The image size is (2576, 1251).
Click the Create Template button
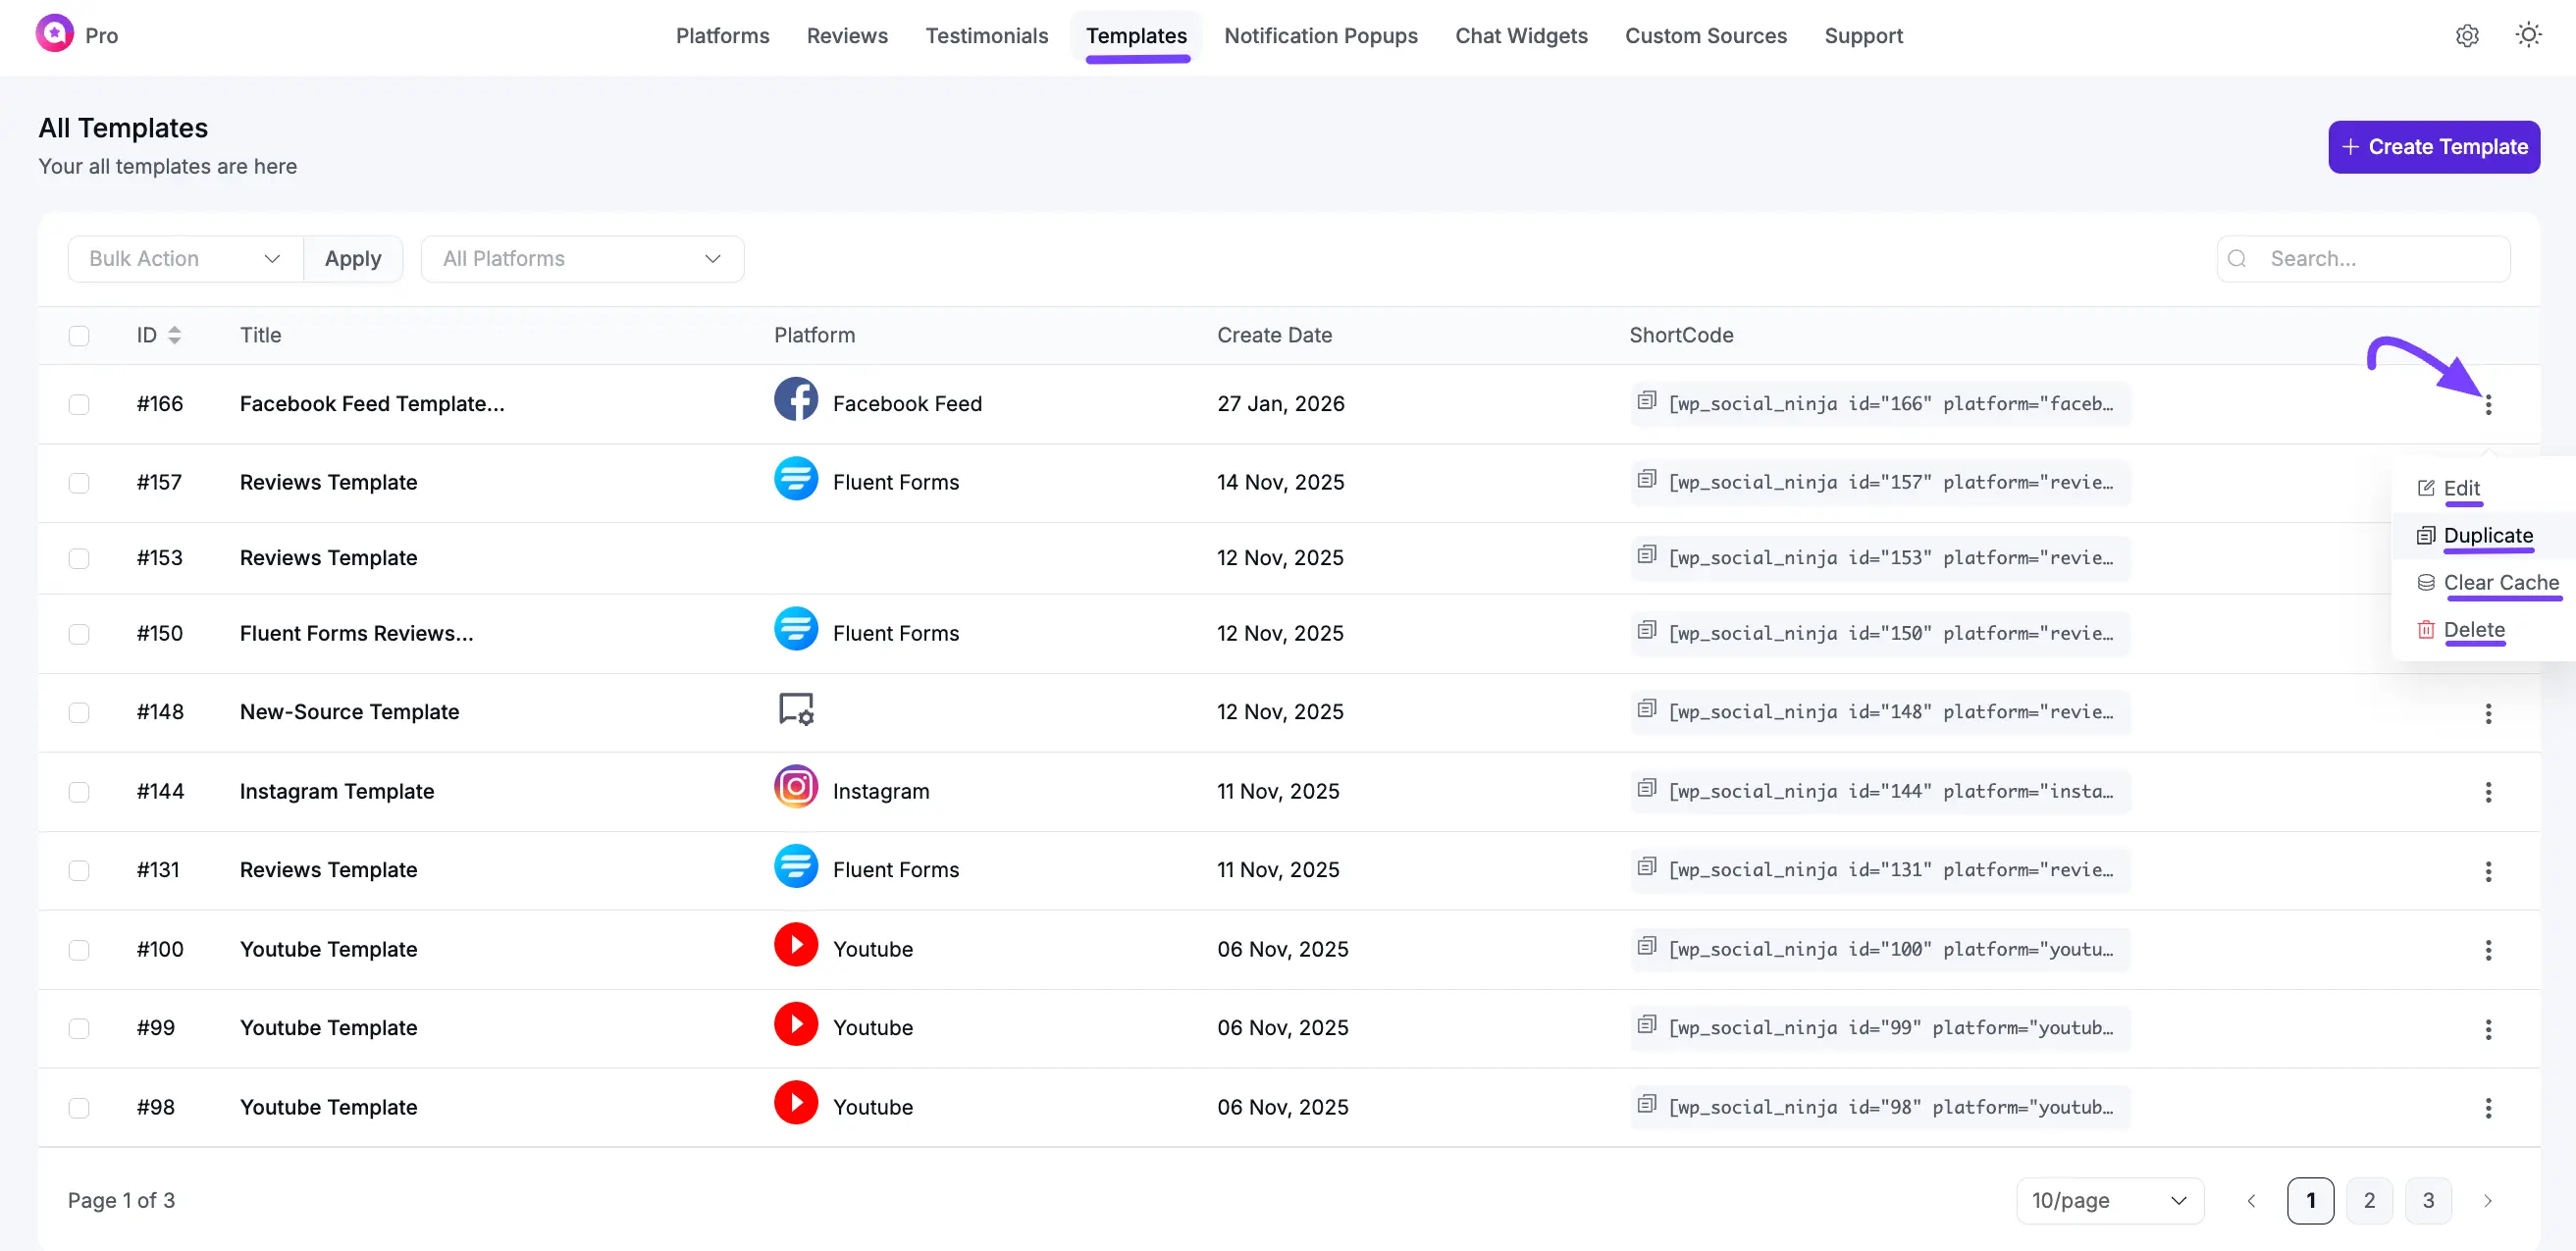[2434, 146]
